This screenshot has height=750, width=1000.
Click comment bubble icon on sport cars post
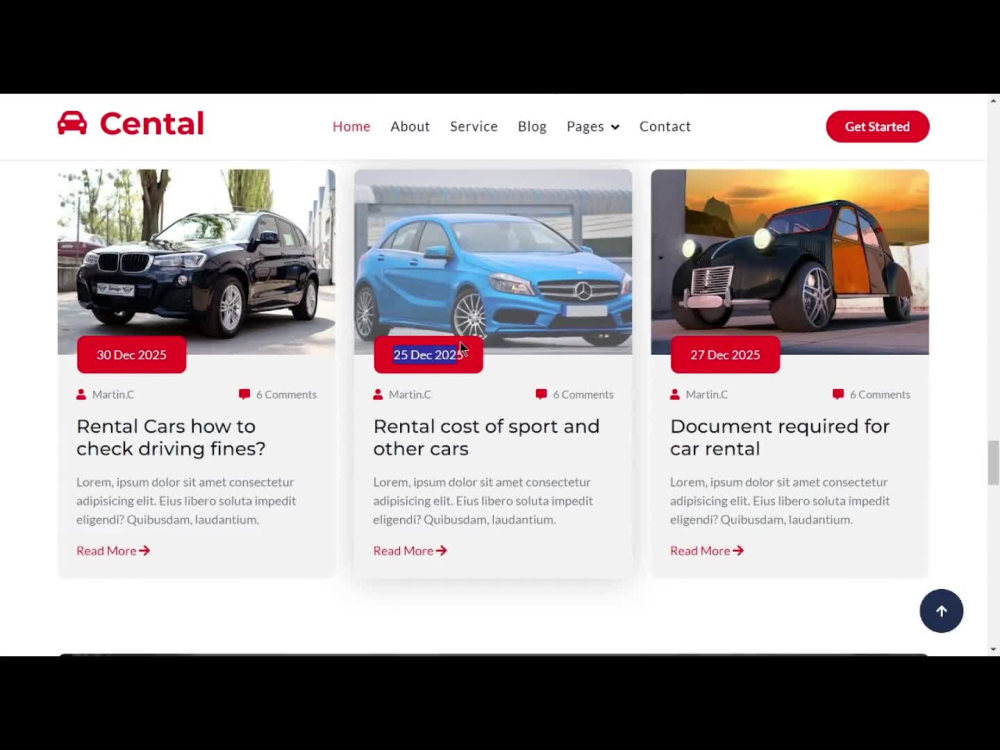[x=541, y=394]
